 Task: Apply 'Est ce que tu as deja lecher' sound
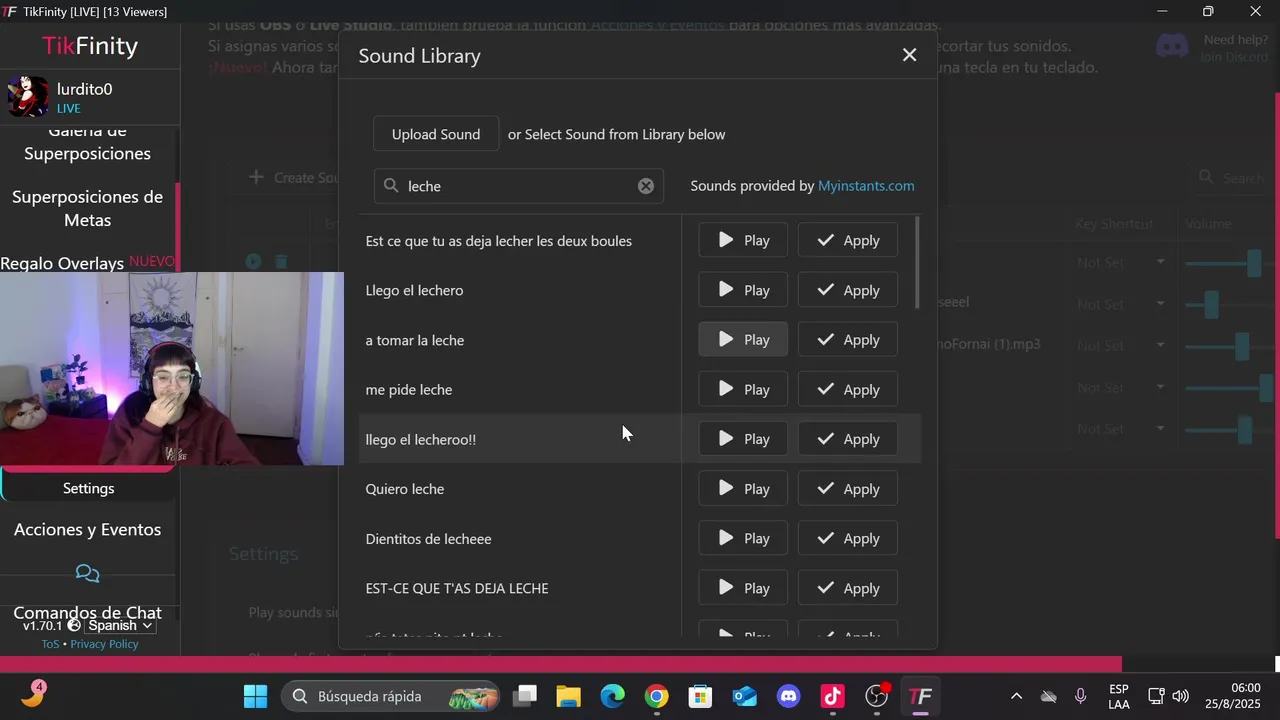tap(848, 240)
